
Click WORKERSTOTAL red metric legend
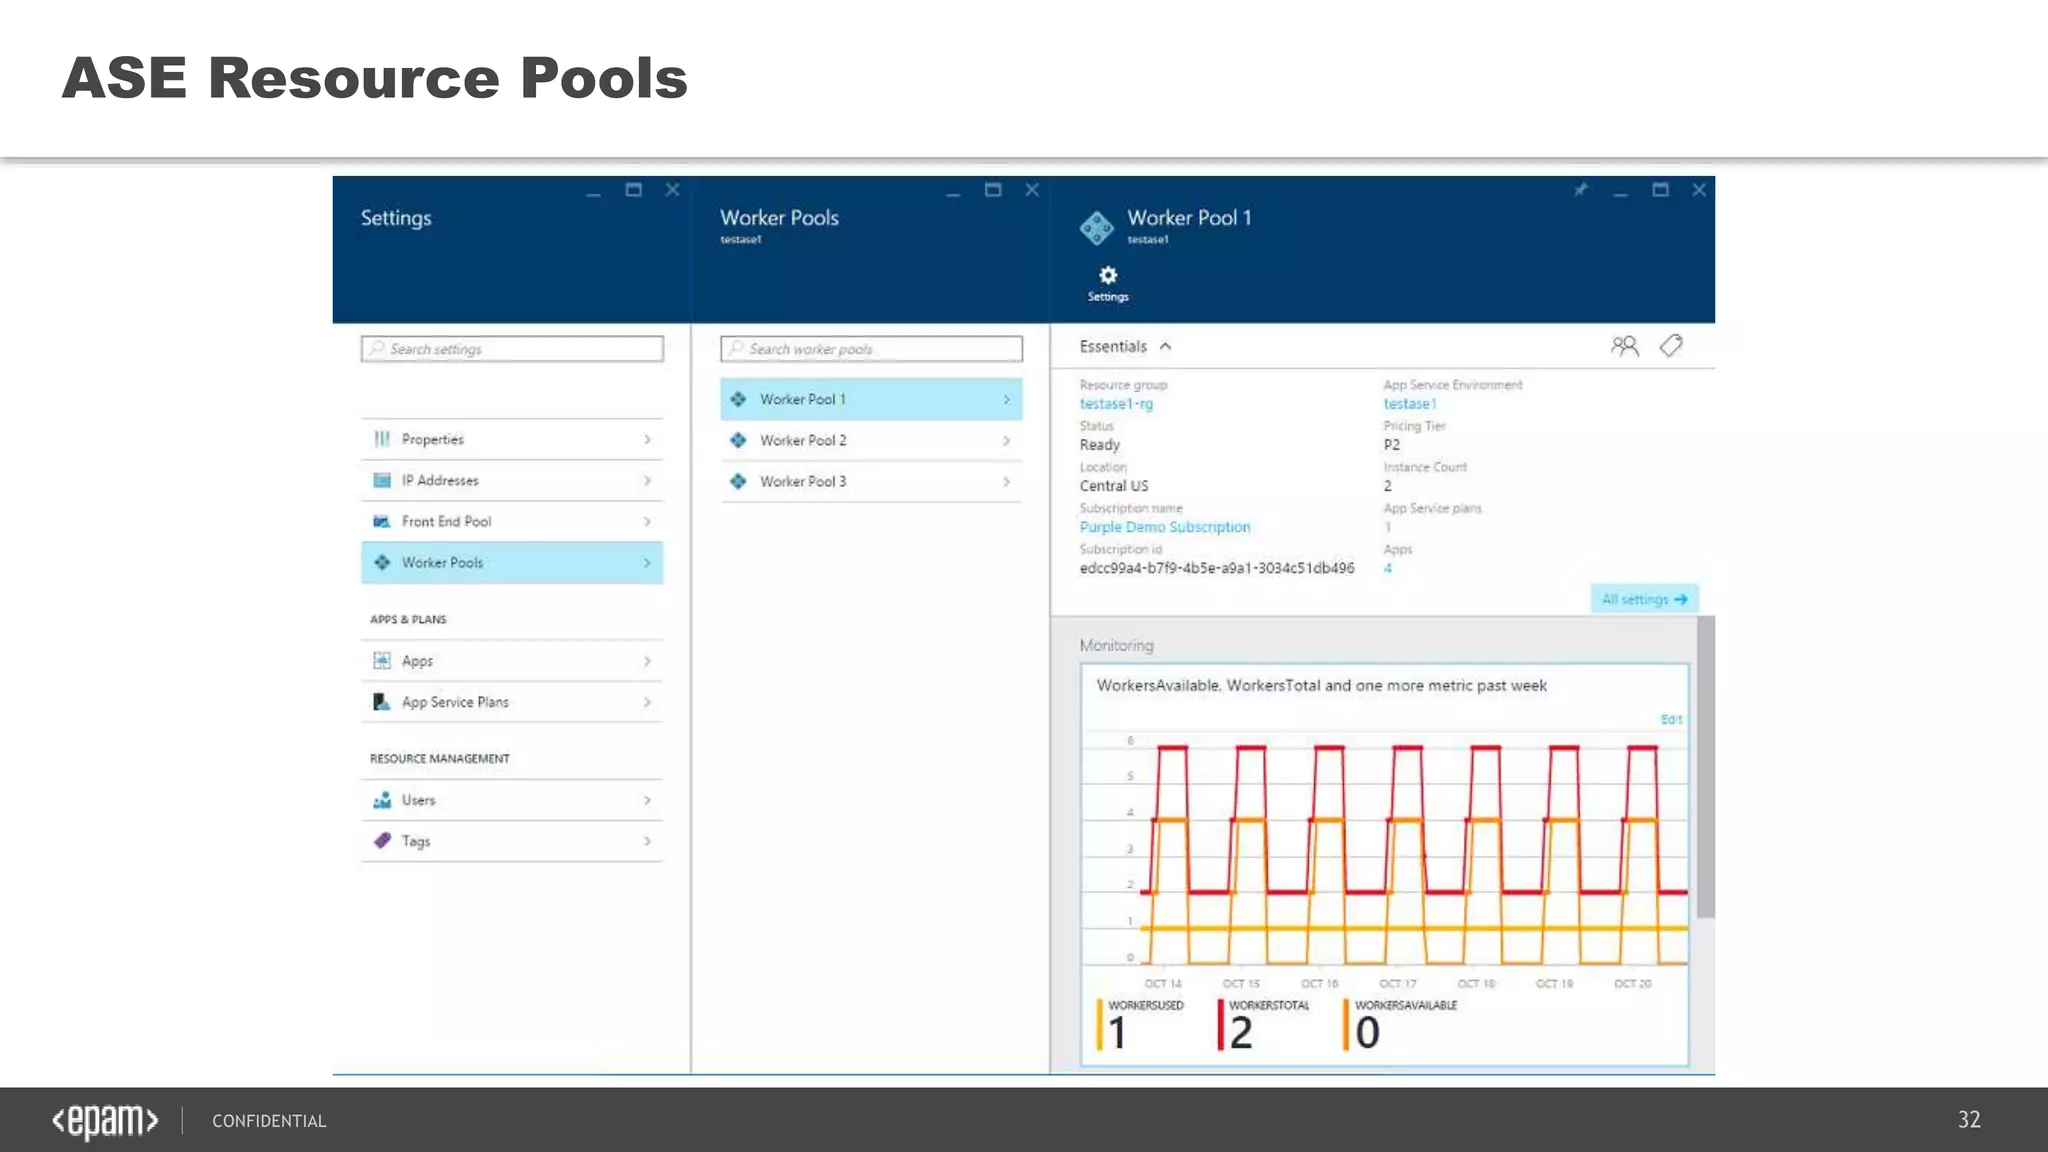coord(1264,1024)
